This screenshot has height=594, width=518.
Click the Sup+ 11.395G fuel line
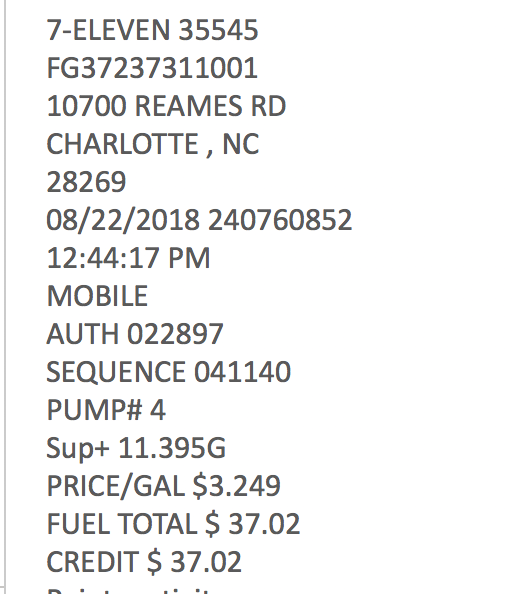point(136,449)
